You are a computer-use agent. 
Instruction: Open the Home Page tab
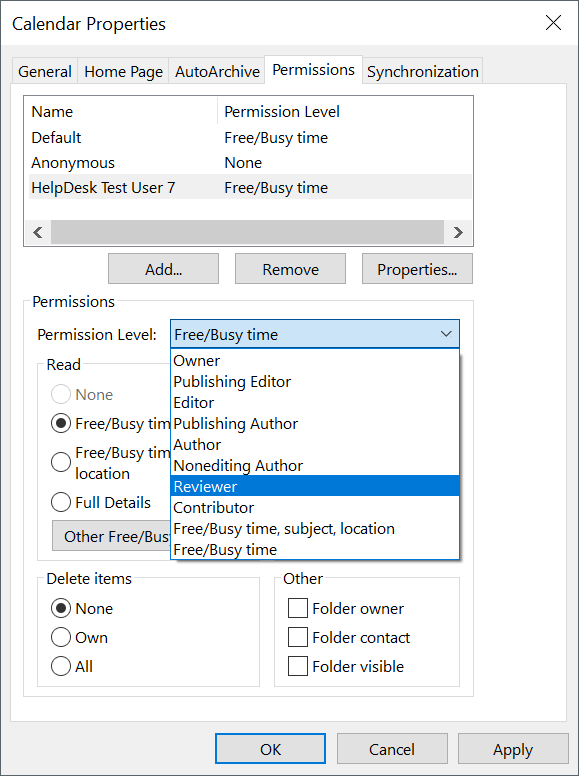click(123, 72)
